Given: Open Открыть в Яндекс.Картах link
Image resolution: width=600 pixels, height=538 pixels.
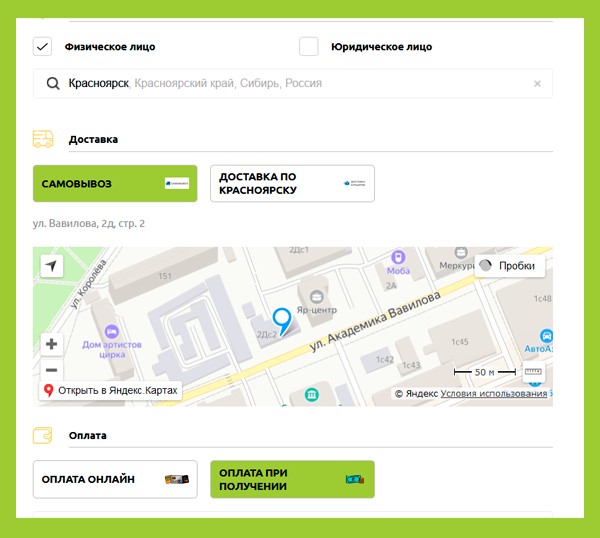Looking at the screenshot, I should pos(110,389).
